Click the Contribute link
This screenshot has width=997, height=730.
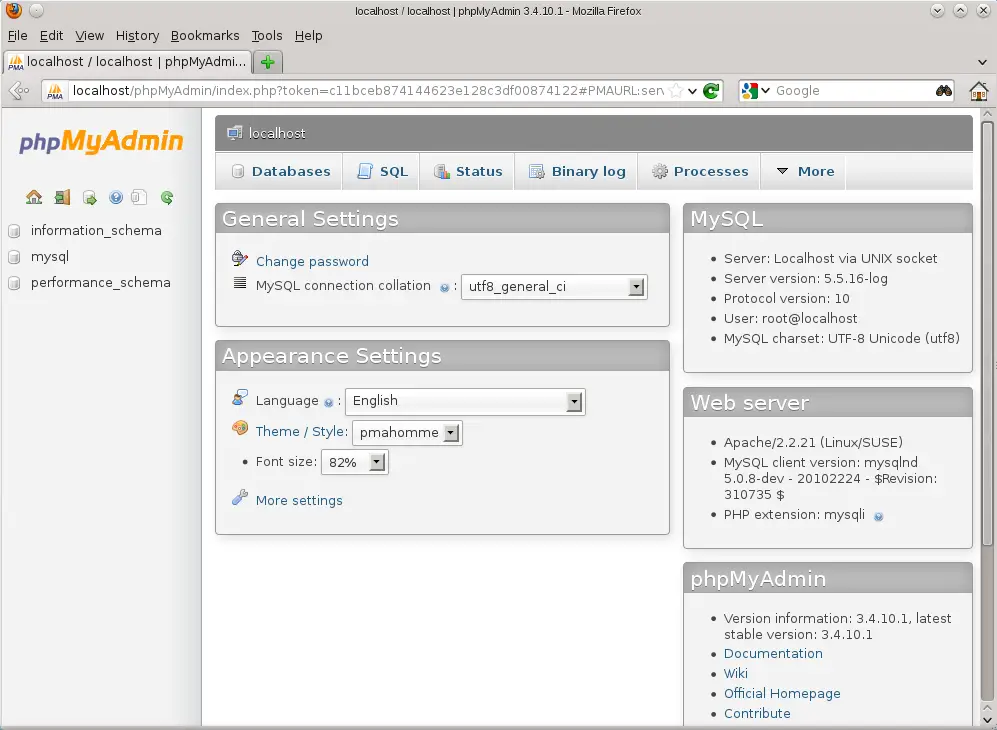click(x=757, y=713)
